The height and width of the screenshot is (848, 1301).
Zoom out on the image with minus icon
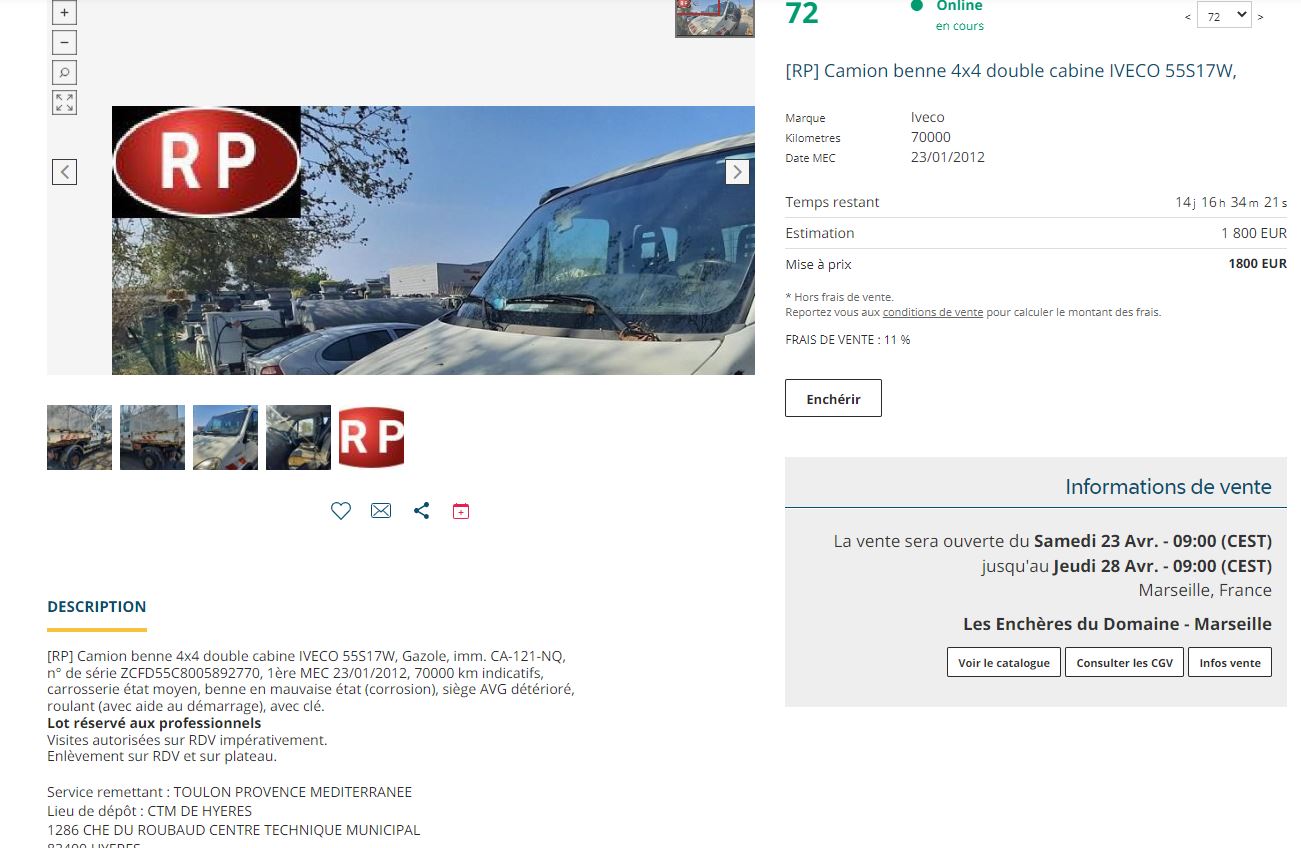click(64, 43)
